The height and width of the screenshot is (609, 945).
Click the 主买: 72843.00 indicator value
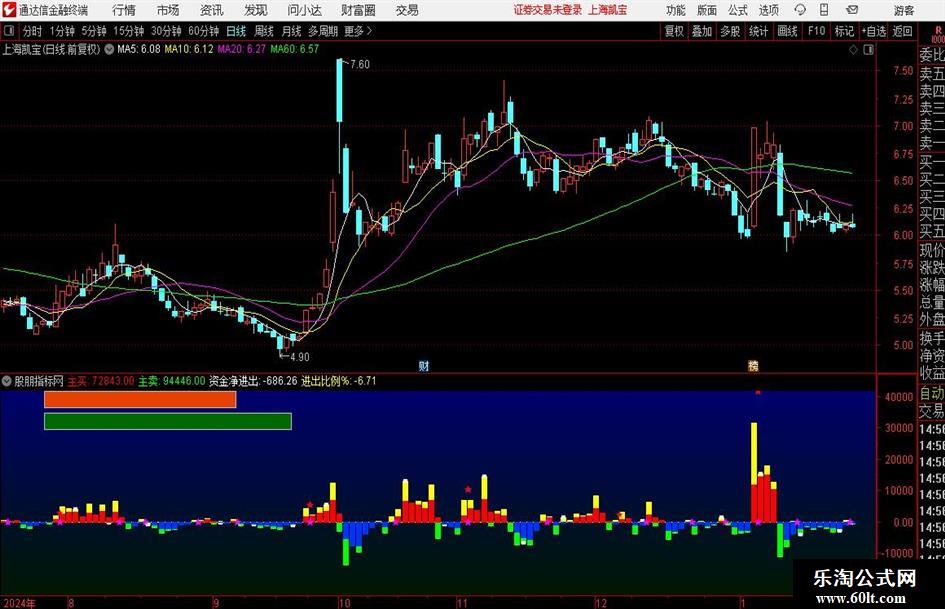tap(101, 381)
